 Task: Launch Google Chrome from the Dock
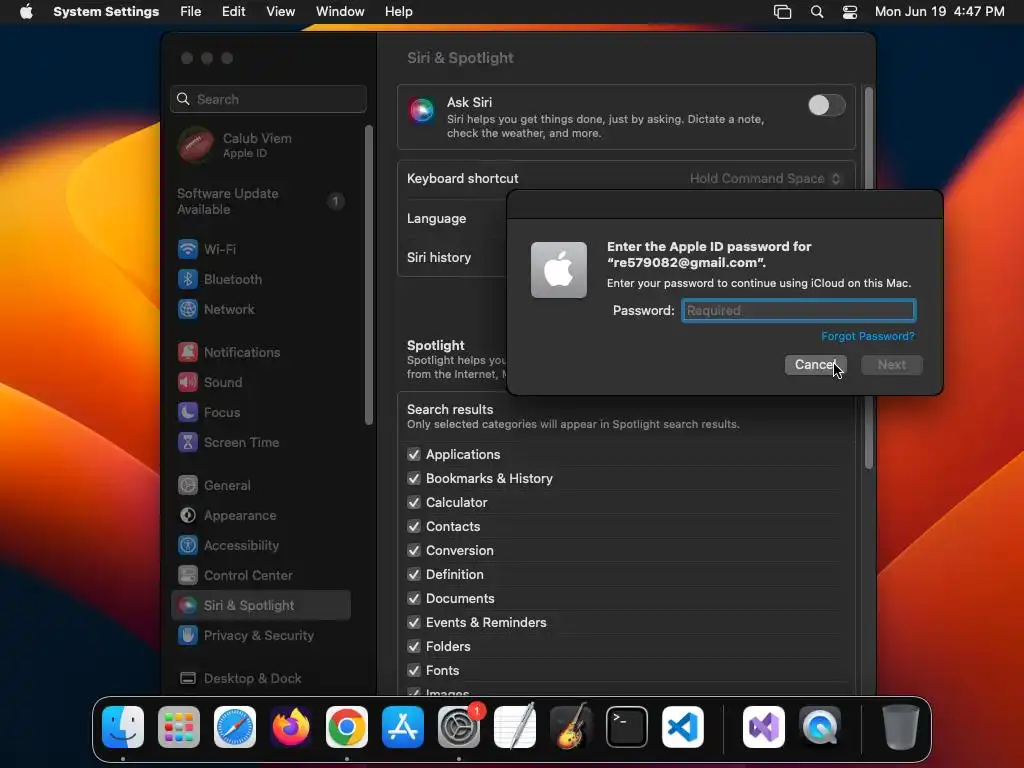click(x=347, y=727)
